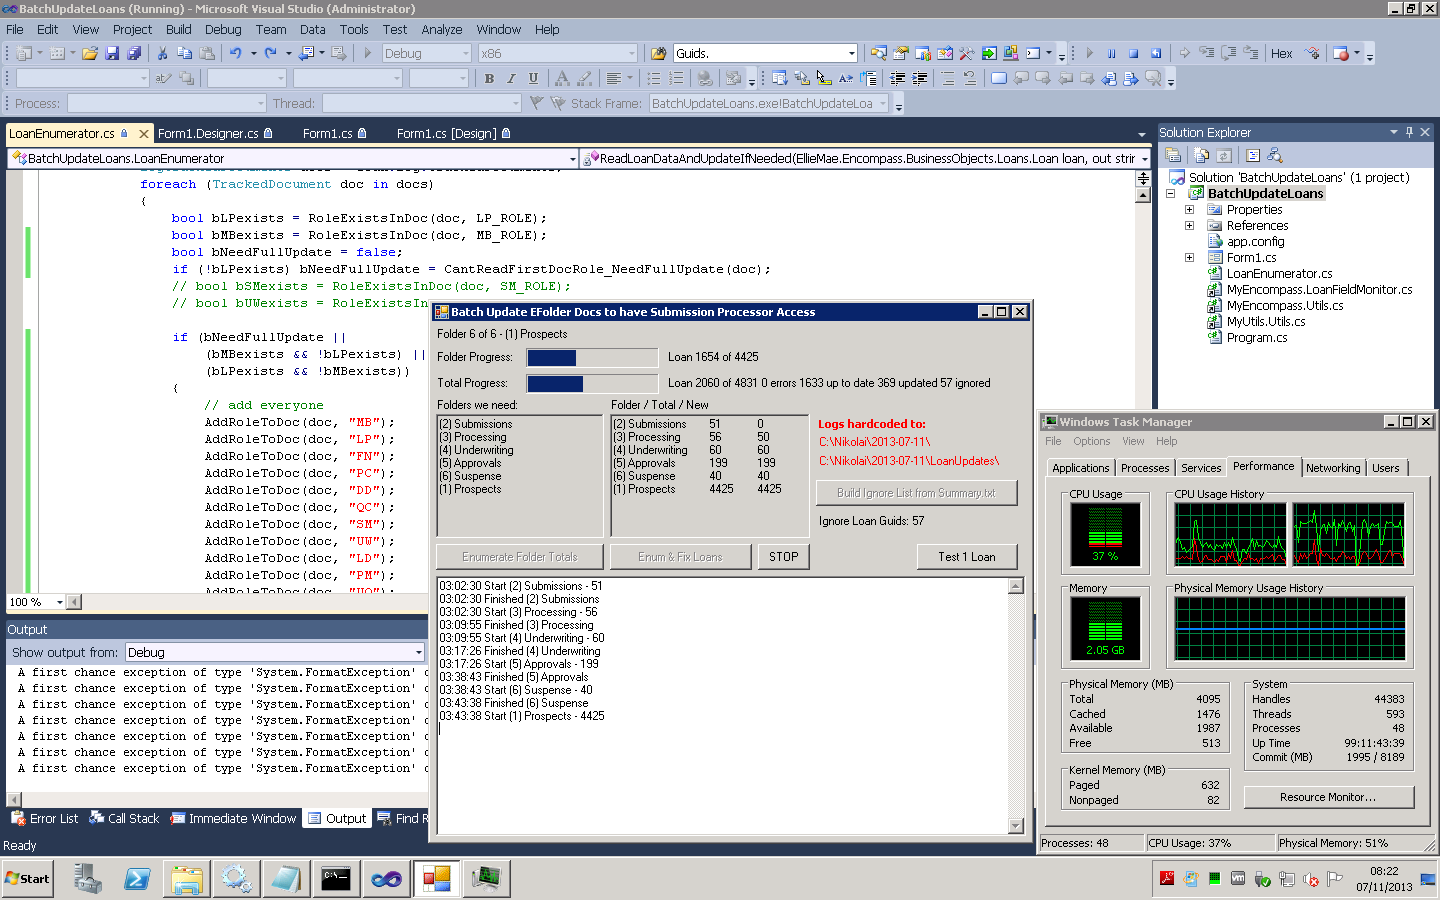Click the Breakpoints window icon
The width and height of the screenshot is (1440, 900).
[1341, 53]
